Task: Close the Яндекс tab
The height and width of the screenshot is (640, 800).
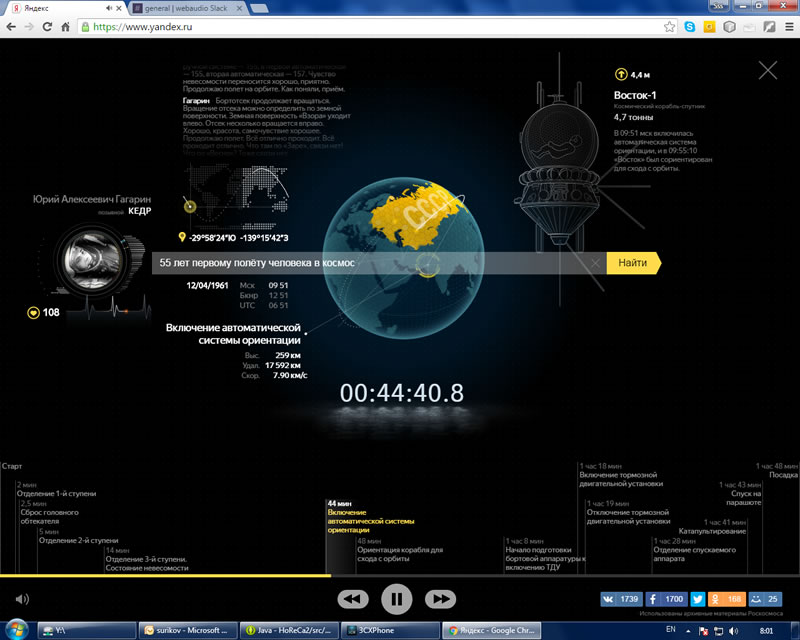Action: click(119, 9)
